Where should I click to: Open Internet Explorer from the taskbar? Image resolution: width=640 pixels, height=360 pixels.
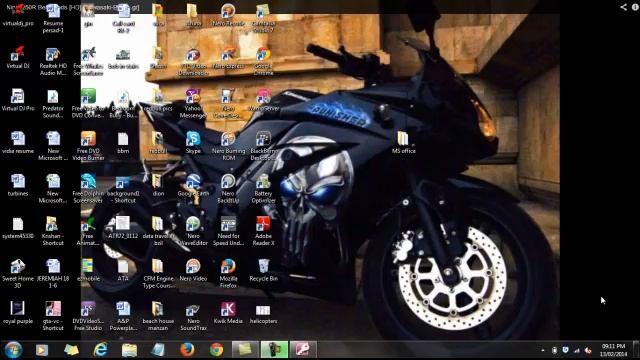pyautogui.click(x=100, y=350)
